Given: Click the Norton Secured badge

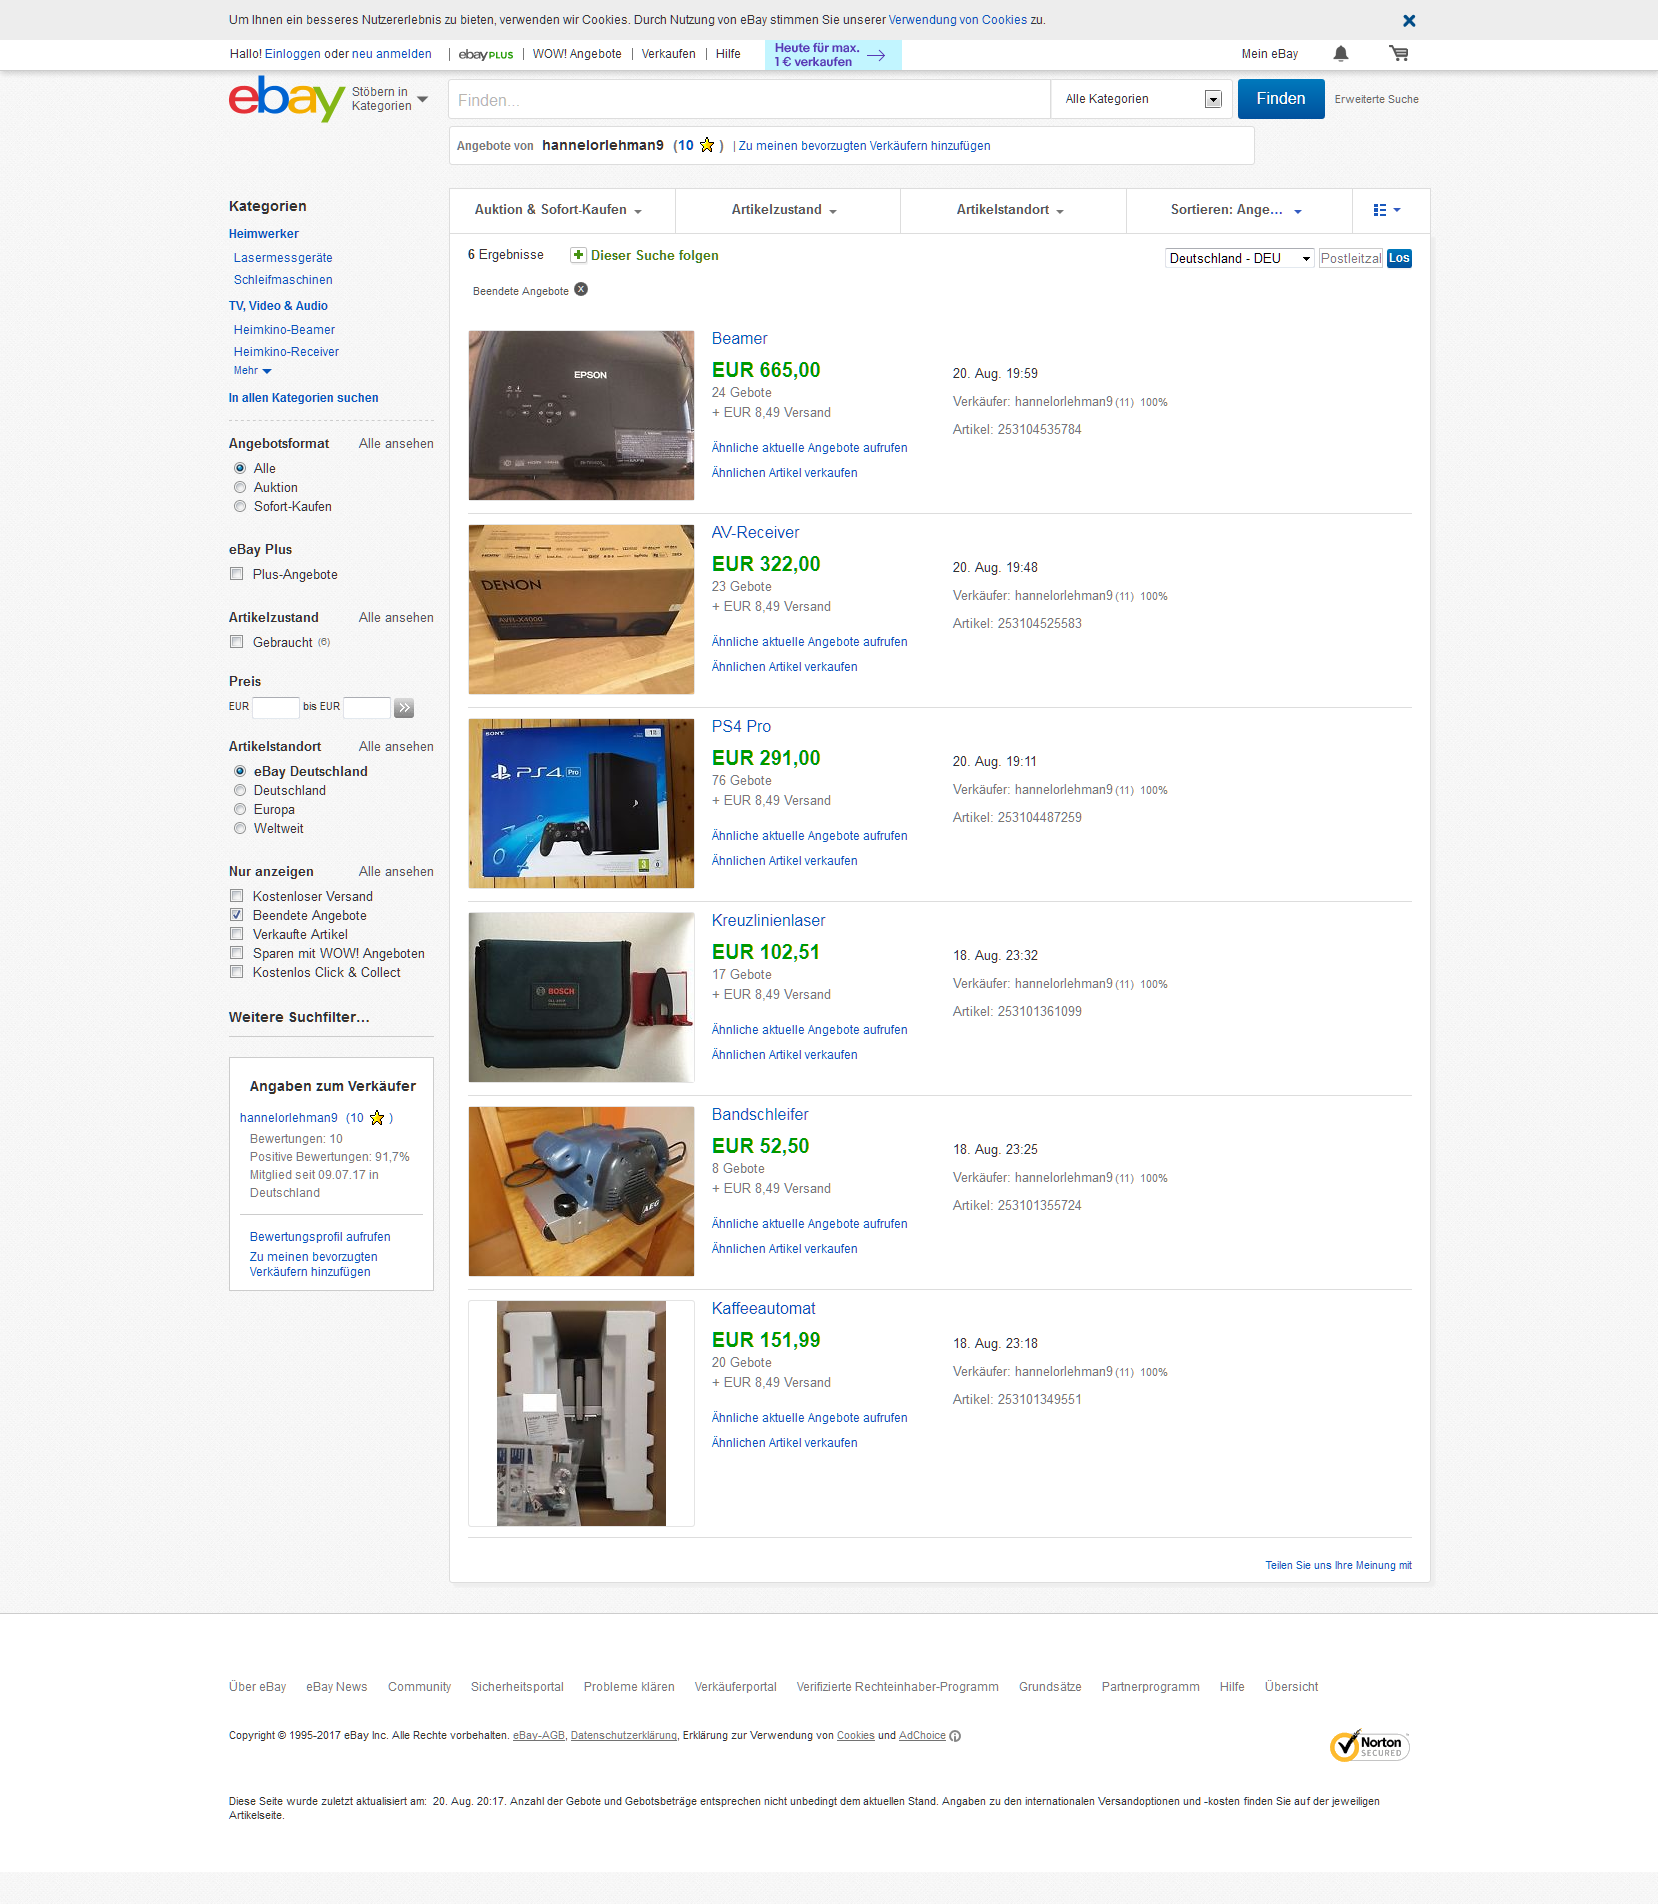Looking at the screenshot, I should pyautogui.click(x=1369, y=1745).
